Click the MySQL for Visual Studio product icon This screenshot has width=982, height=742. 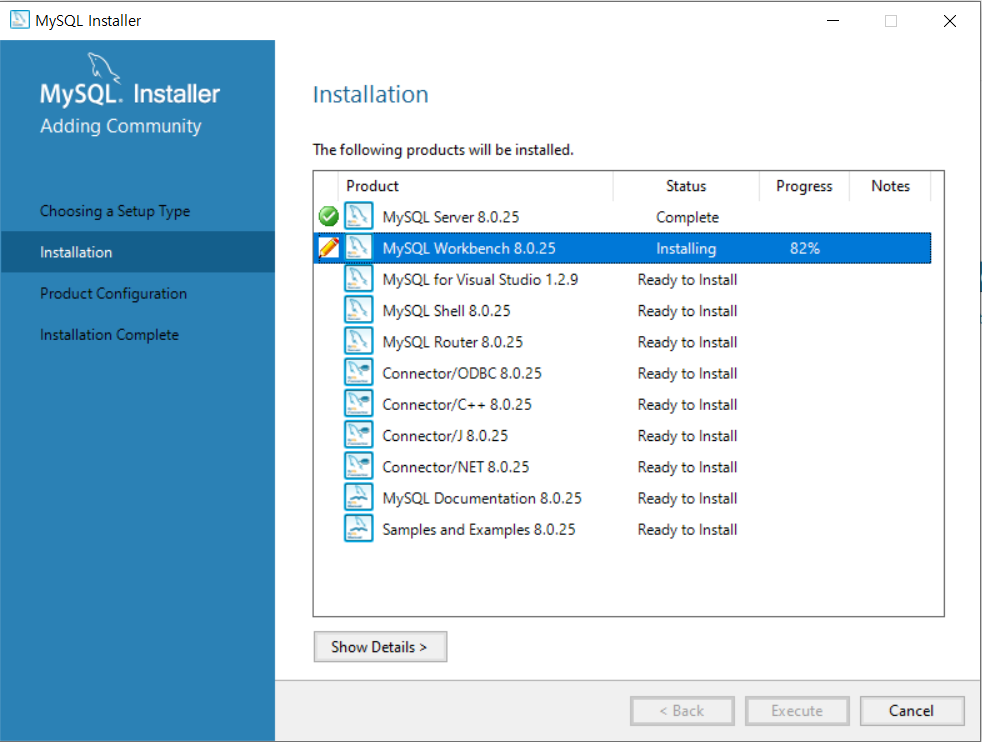pos(358,279)
